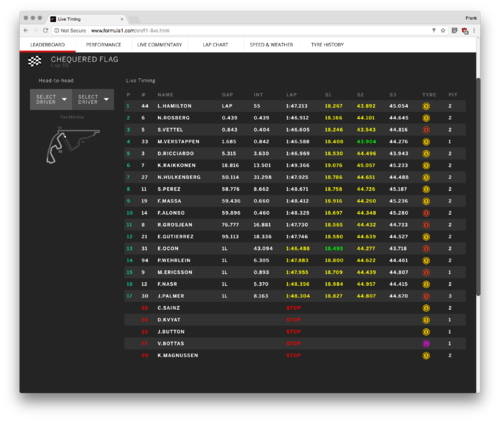This screenshot has width=500, height=421.
Task: Open the second Select Driver dropdown
Action: [93, 99]
